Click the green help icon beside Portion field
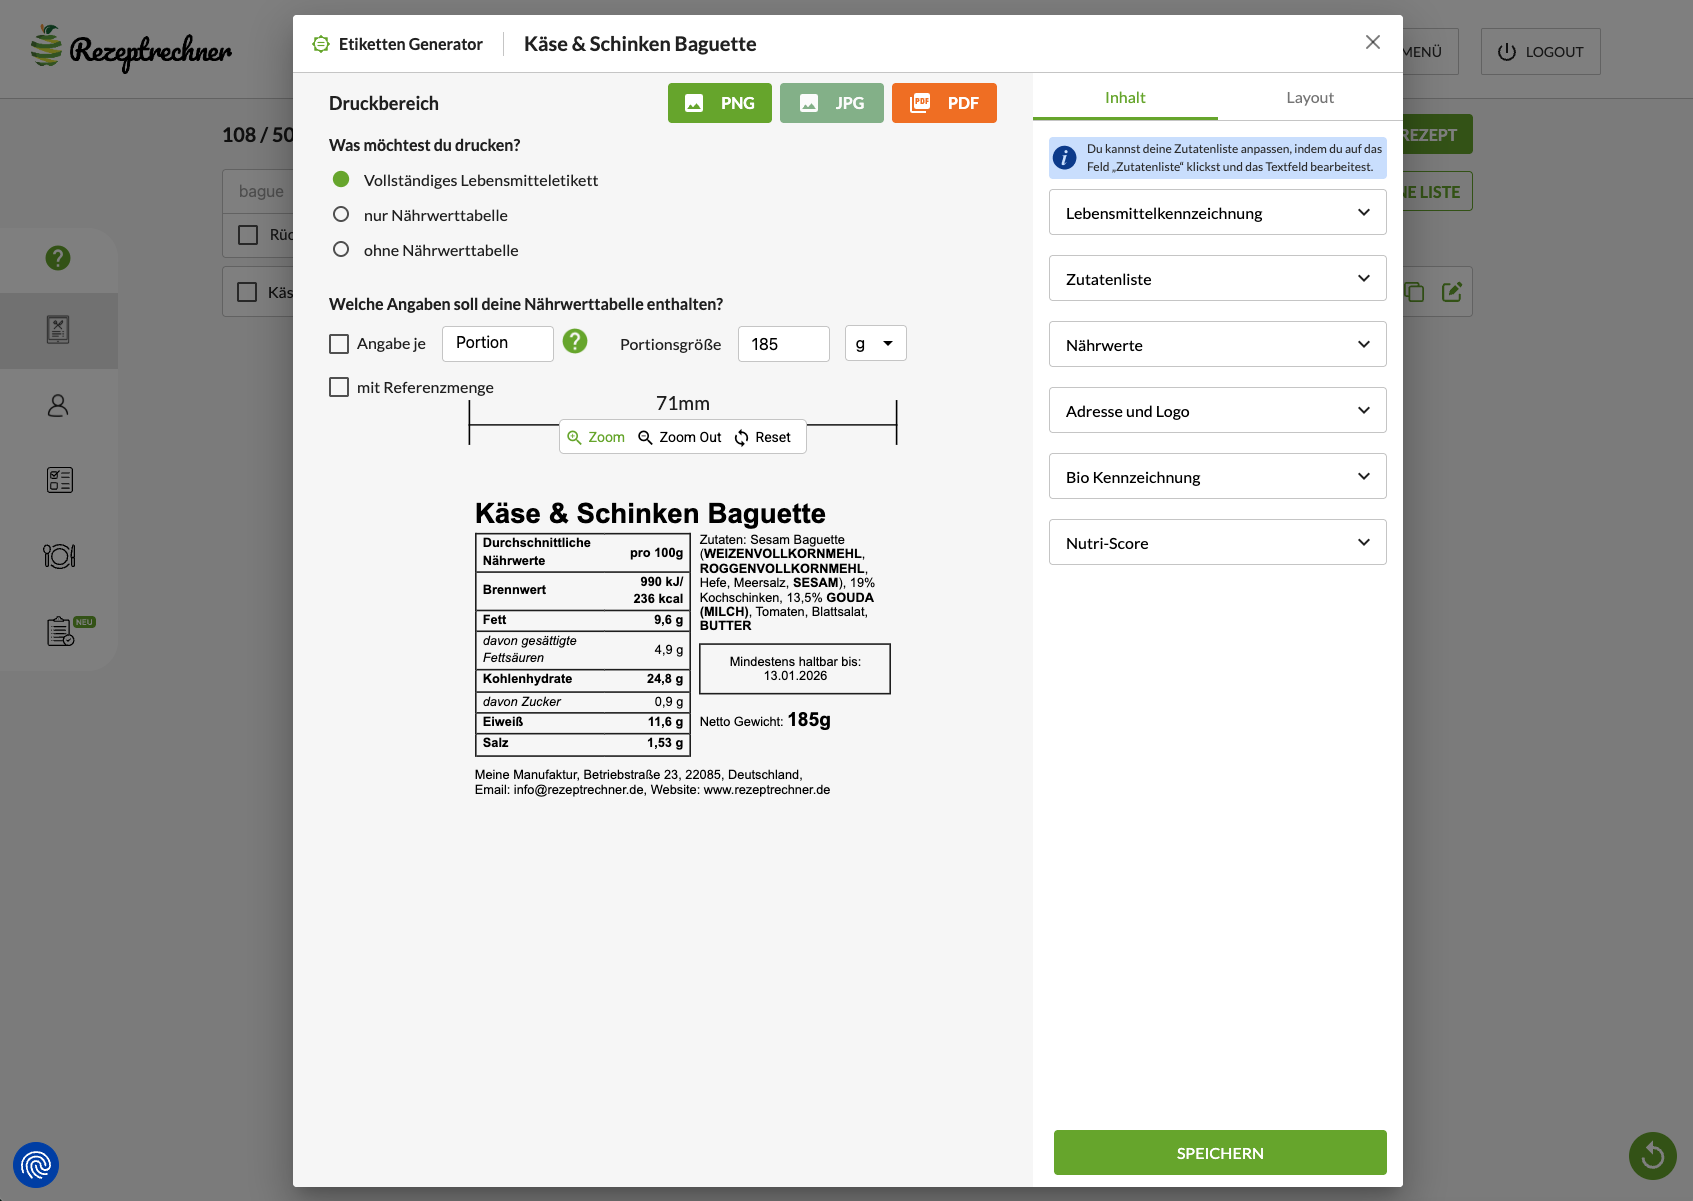 (575, 342)
